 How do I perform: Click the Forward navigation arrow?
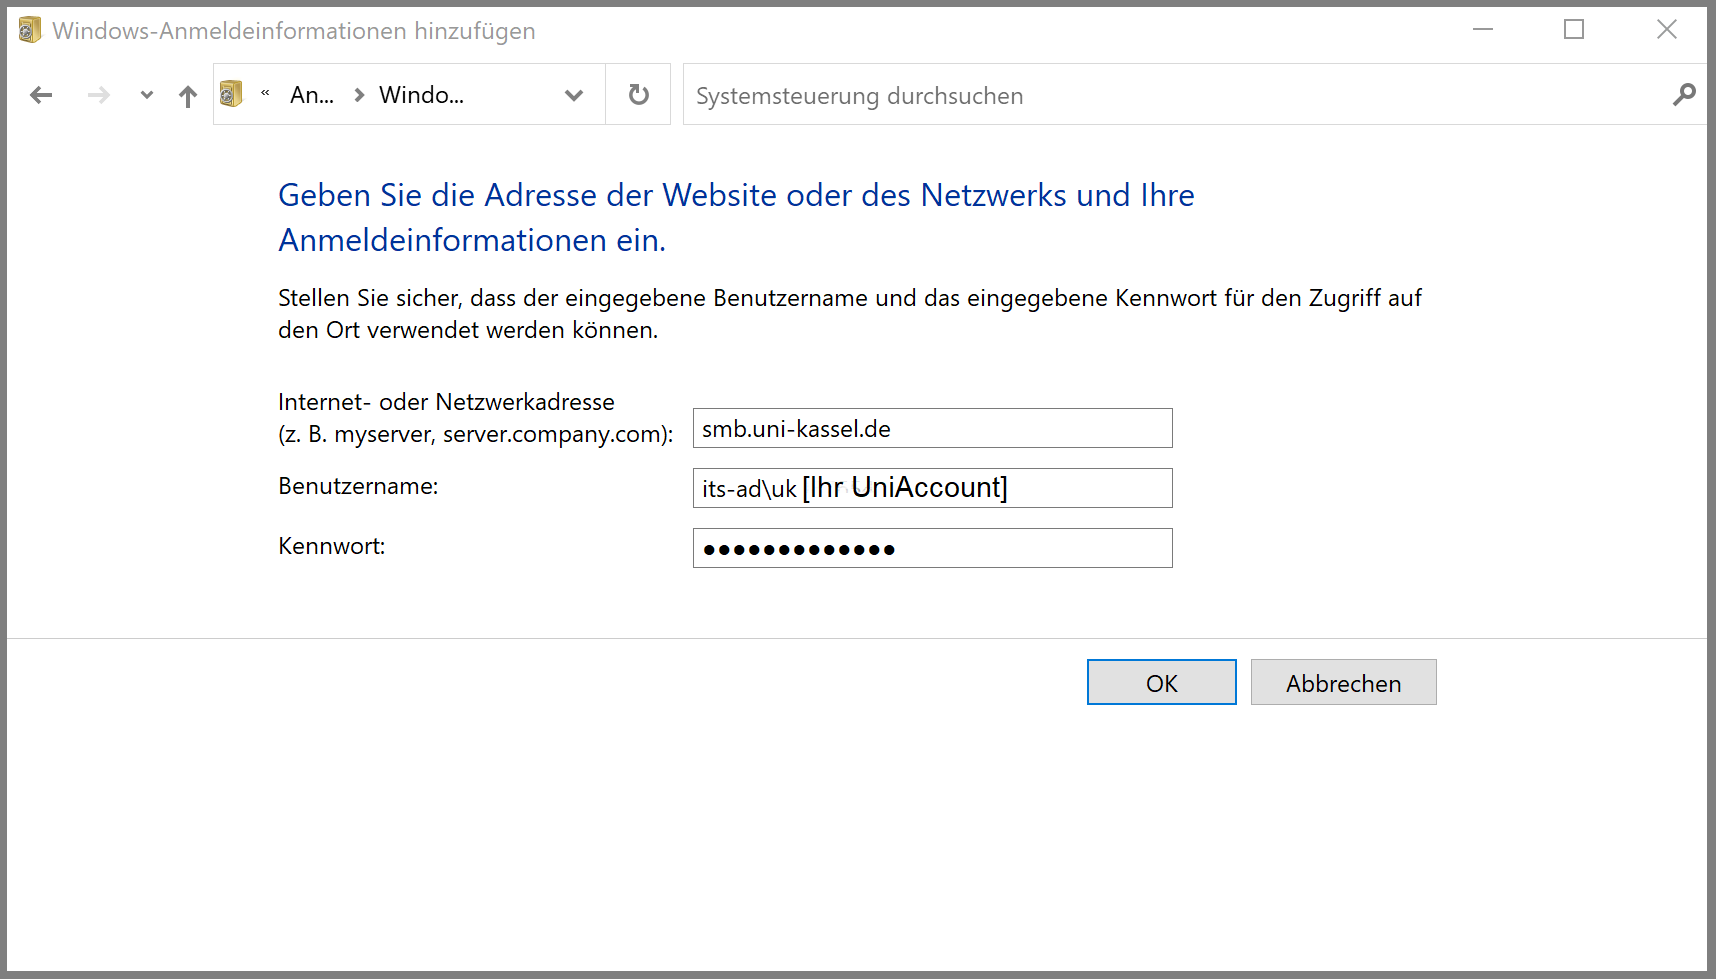pos(98,95)
